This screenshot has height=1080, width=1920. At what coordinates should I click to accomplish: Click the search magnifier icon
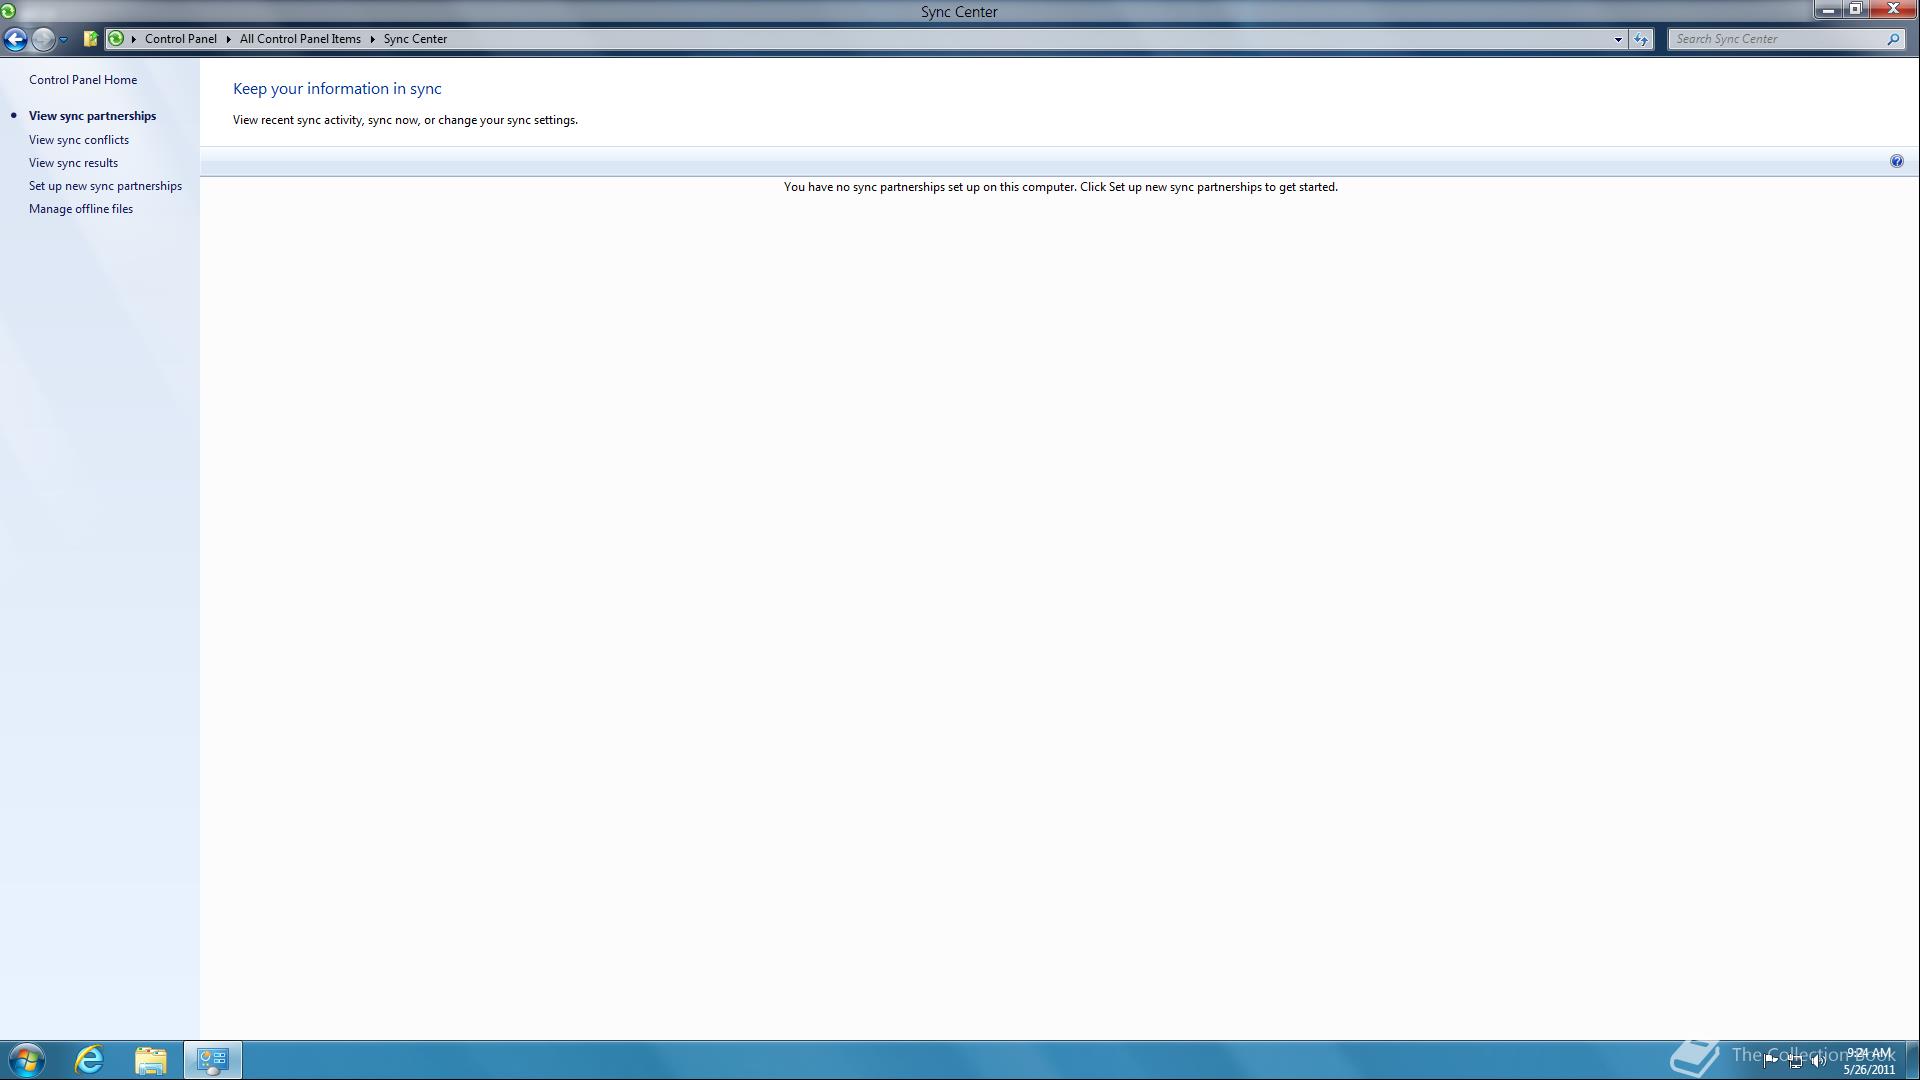(1893, 39)
